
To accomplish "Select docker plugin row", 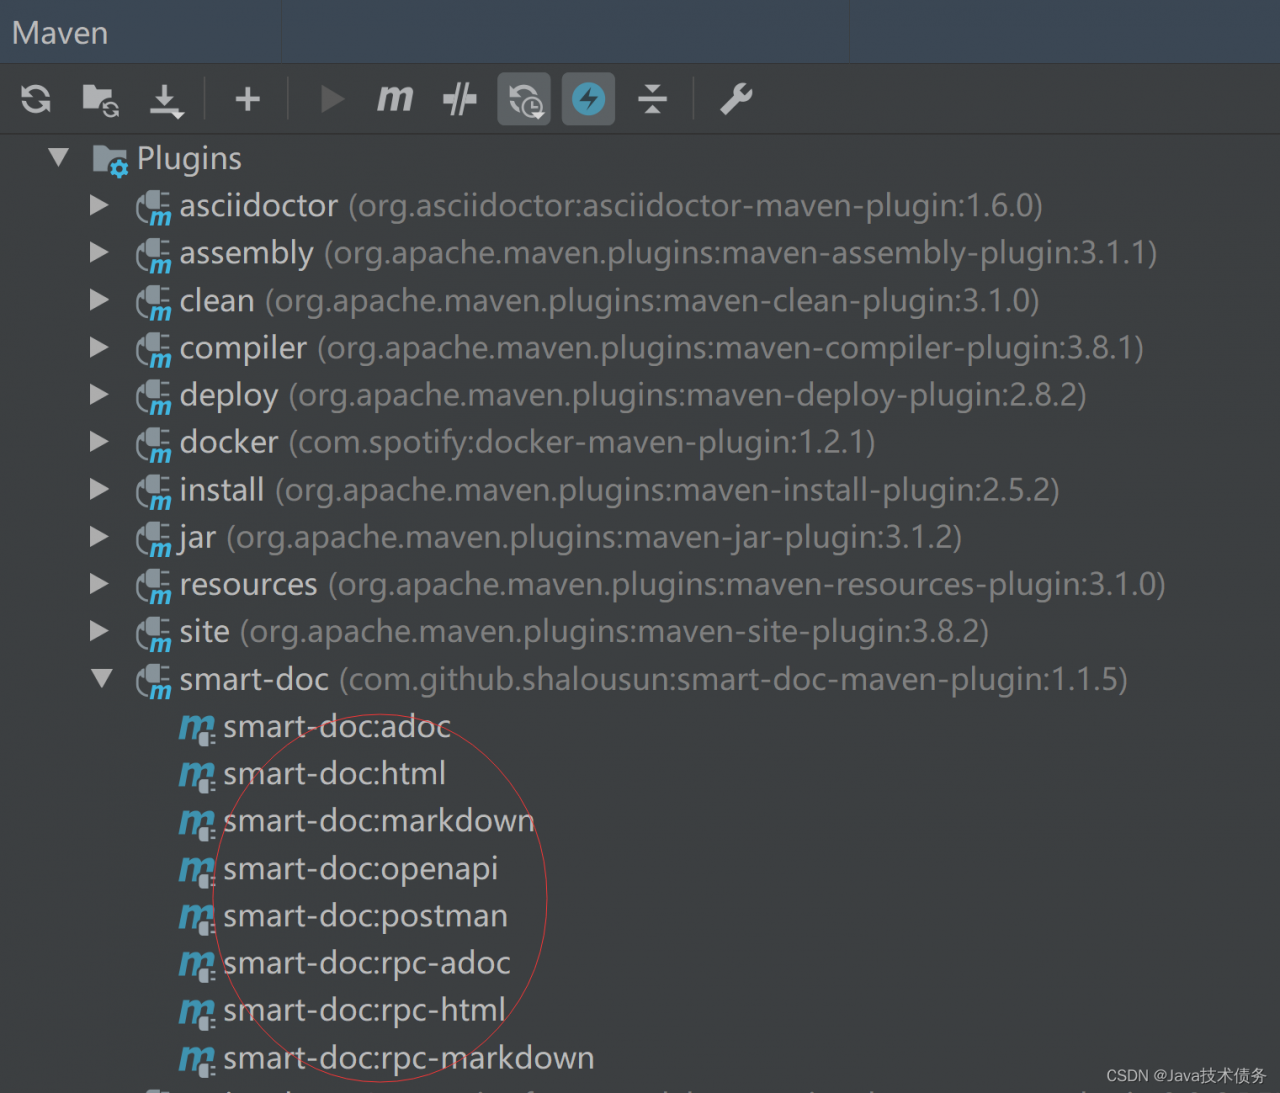I will 640,441.
